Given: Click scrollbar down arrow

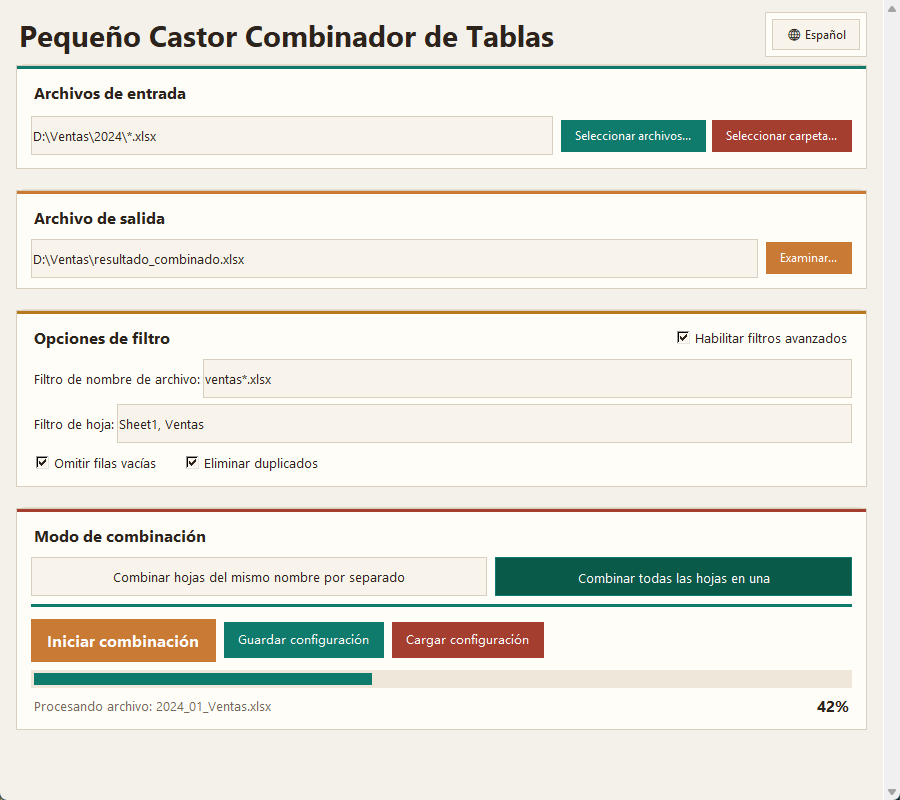Looking at the screenshot, I should coord(891,792).
